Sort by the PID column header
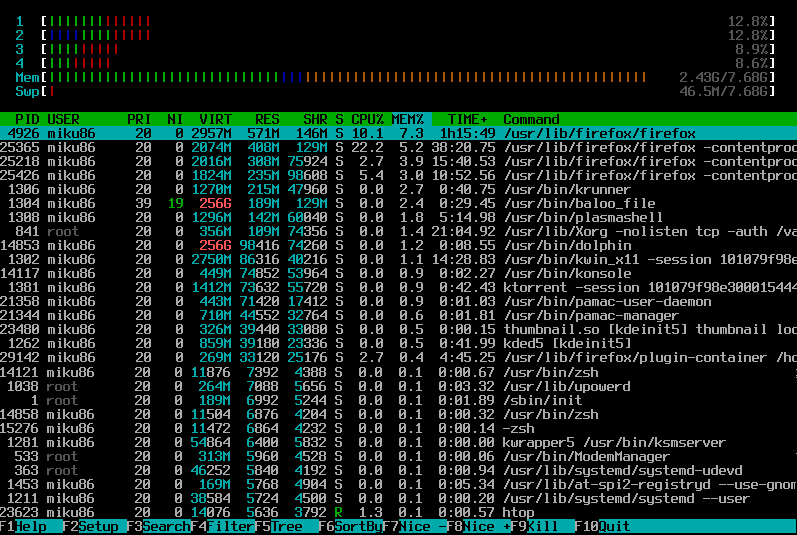 pyautogui.click(x=27, y=119)
